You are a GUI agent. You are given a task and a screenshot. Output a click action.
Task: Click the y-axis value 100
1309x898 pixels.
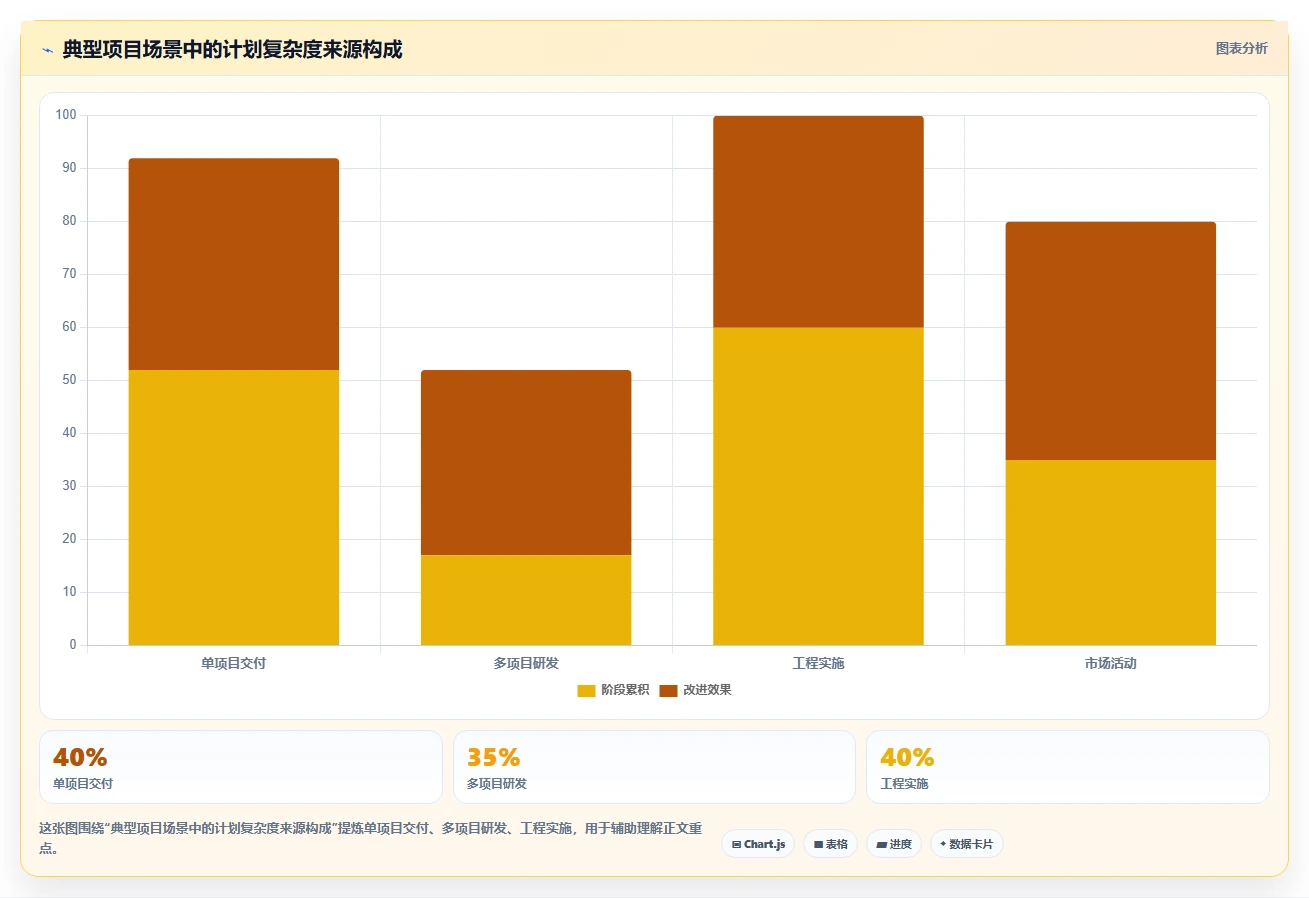[66, 115]
